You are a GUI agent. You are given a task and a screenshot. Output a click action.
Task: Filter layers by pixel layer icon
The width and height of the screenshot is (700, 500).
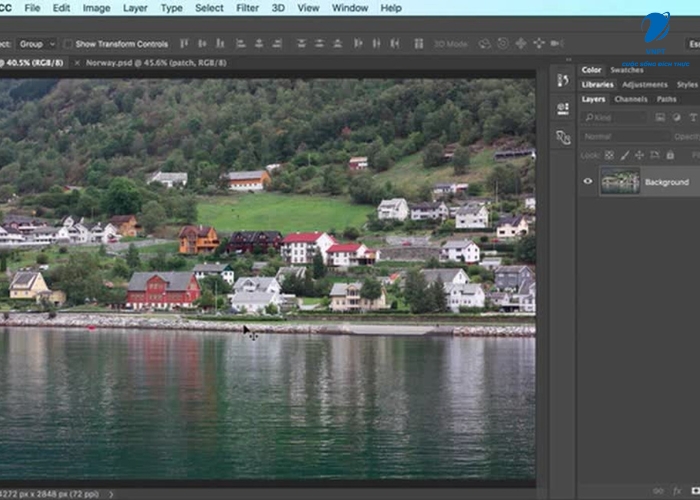click(660, 117)
